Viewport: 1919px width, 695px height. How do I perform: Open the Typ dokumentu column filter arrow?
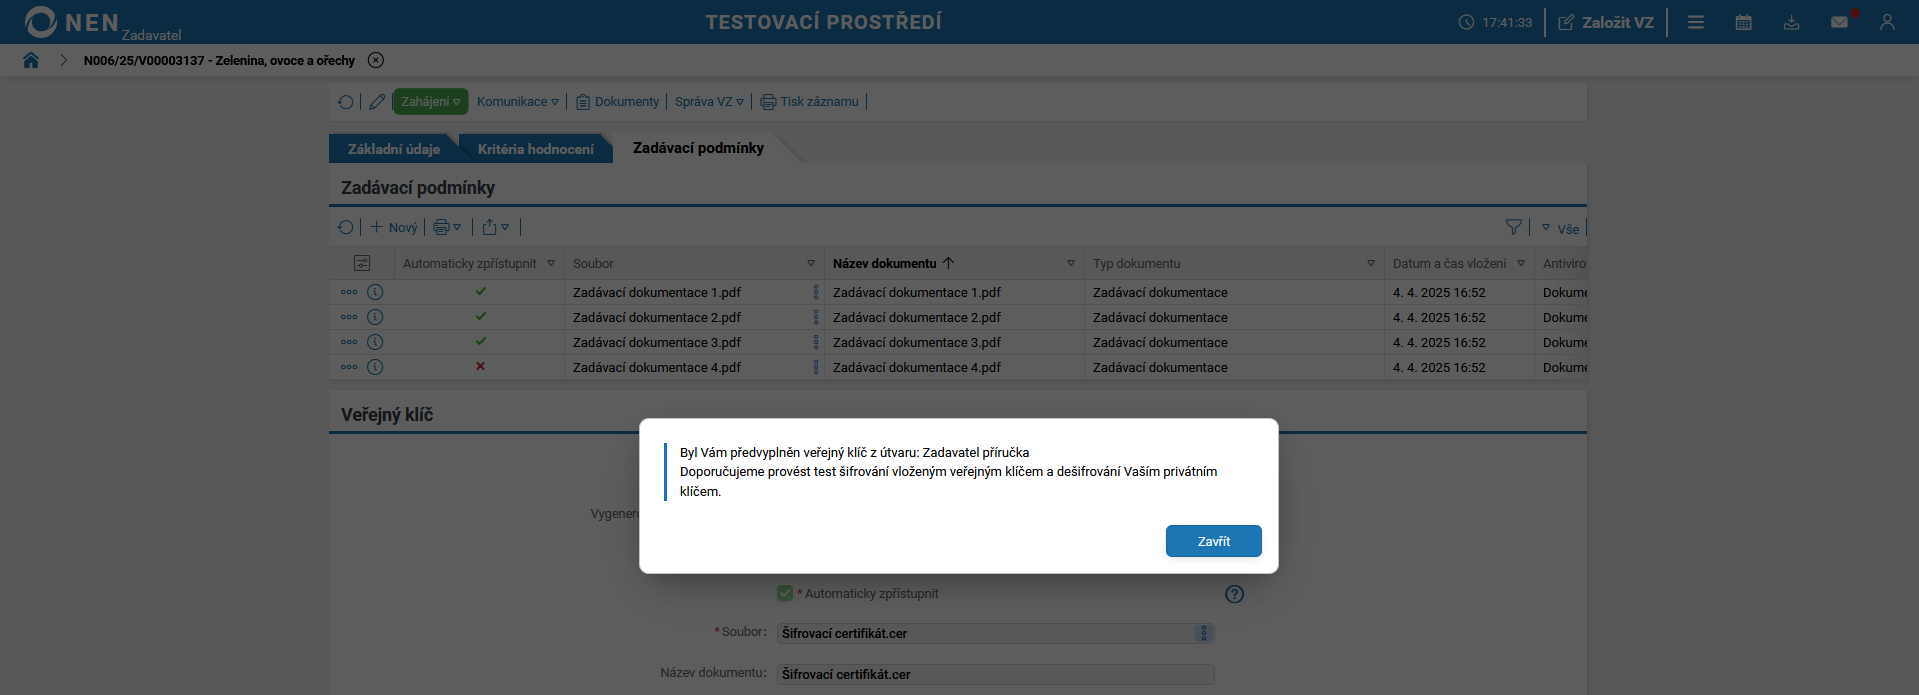[x=1371, y=263]
